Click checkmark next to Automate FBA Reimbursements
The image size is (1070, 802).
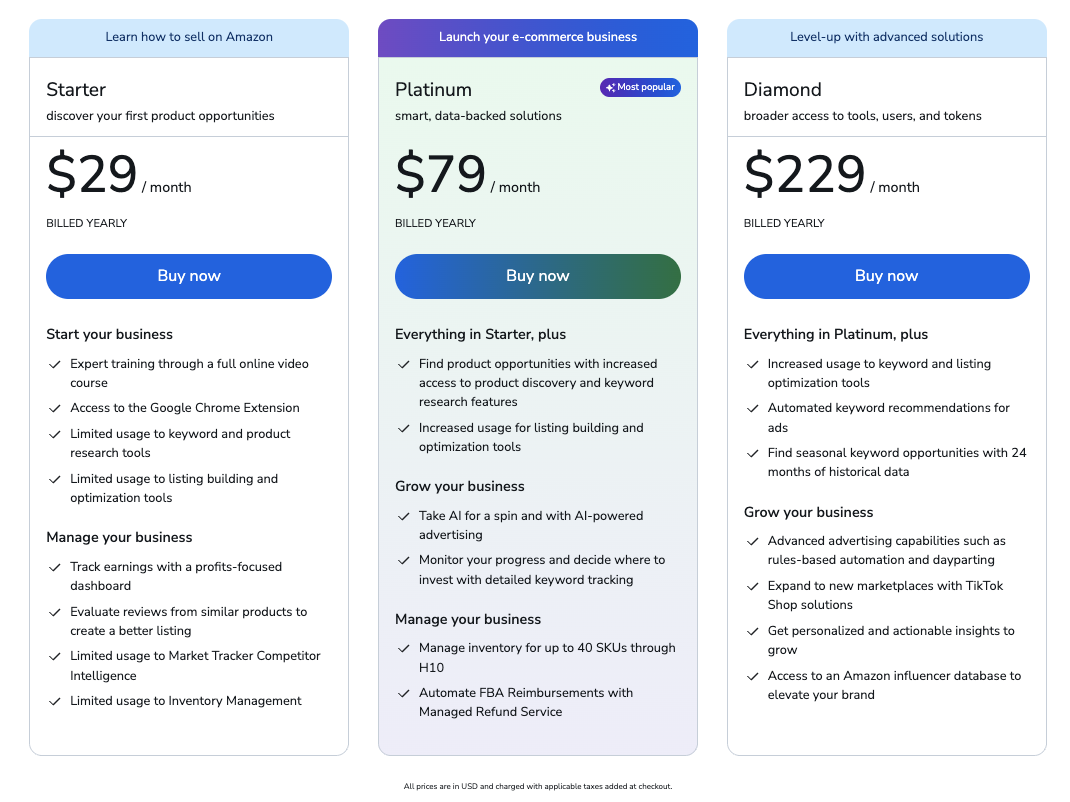[403, 693]
